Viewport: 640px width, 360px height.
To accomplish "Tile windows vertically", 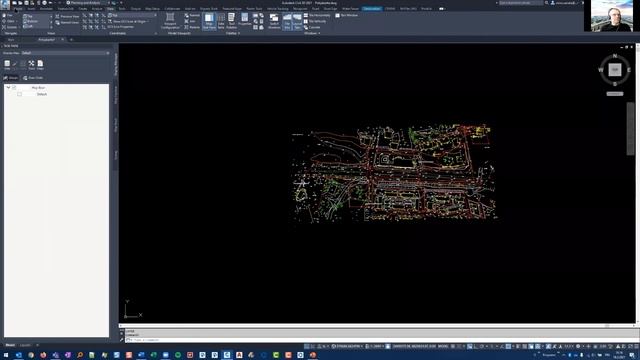I will (315, 21).
